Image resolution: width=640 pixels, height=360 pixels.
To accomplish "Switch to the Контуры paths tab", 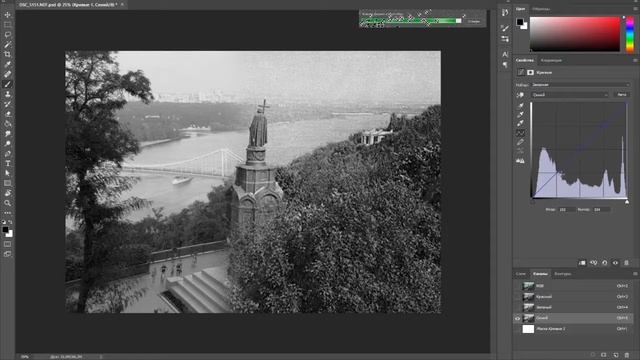I will 562,274.
